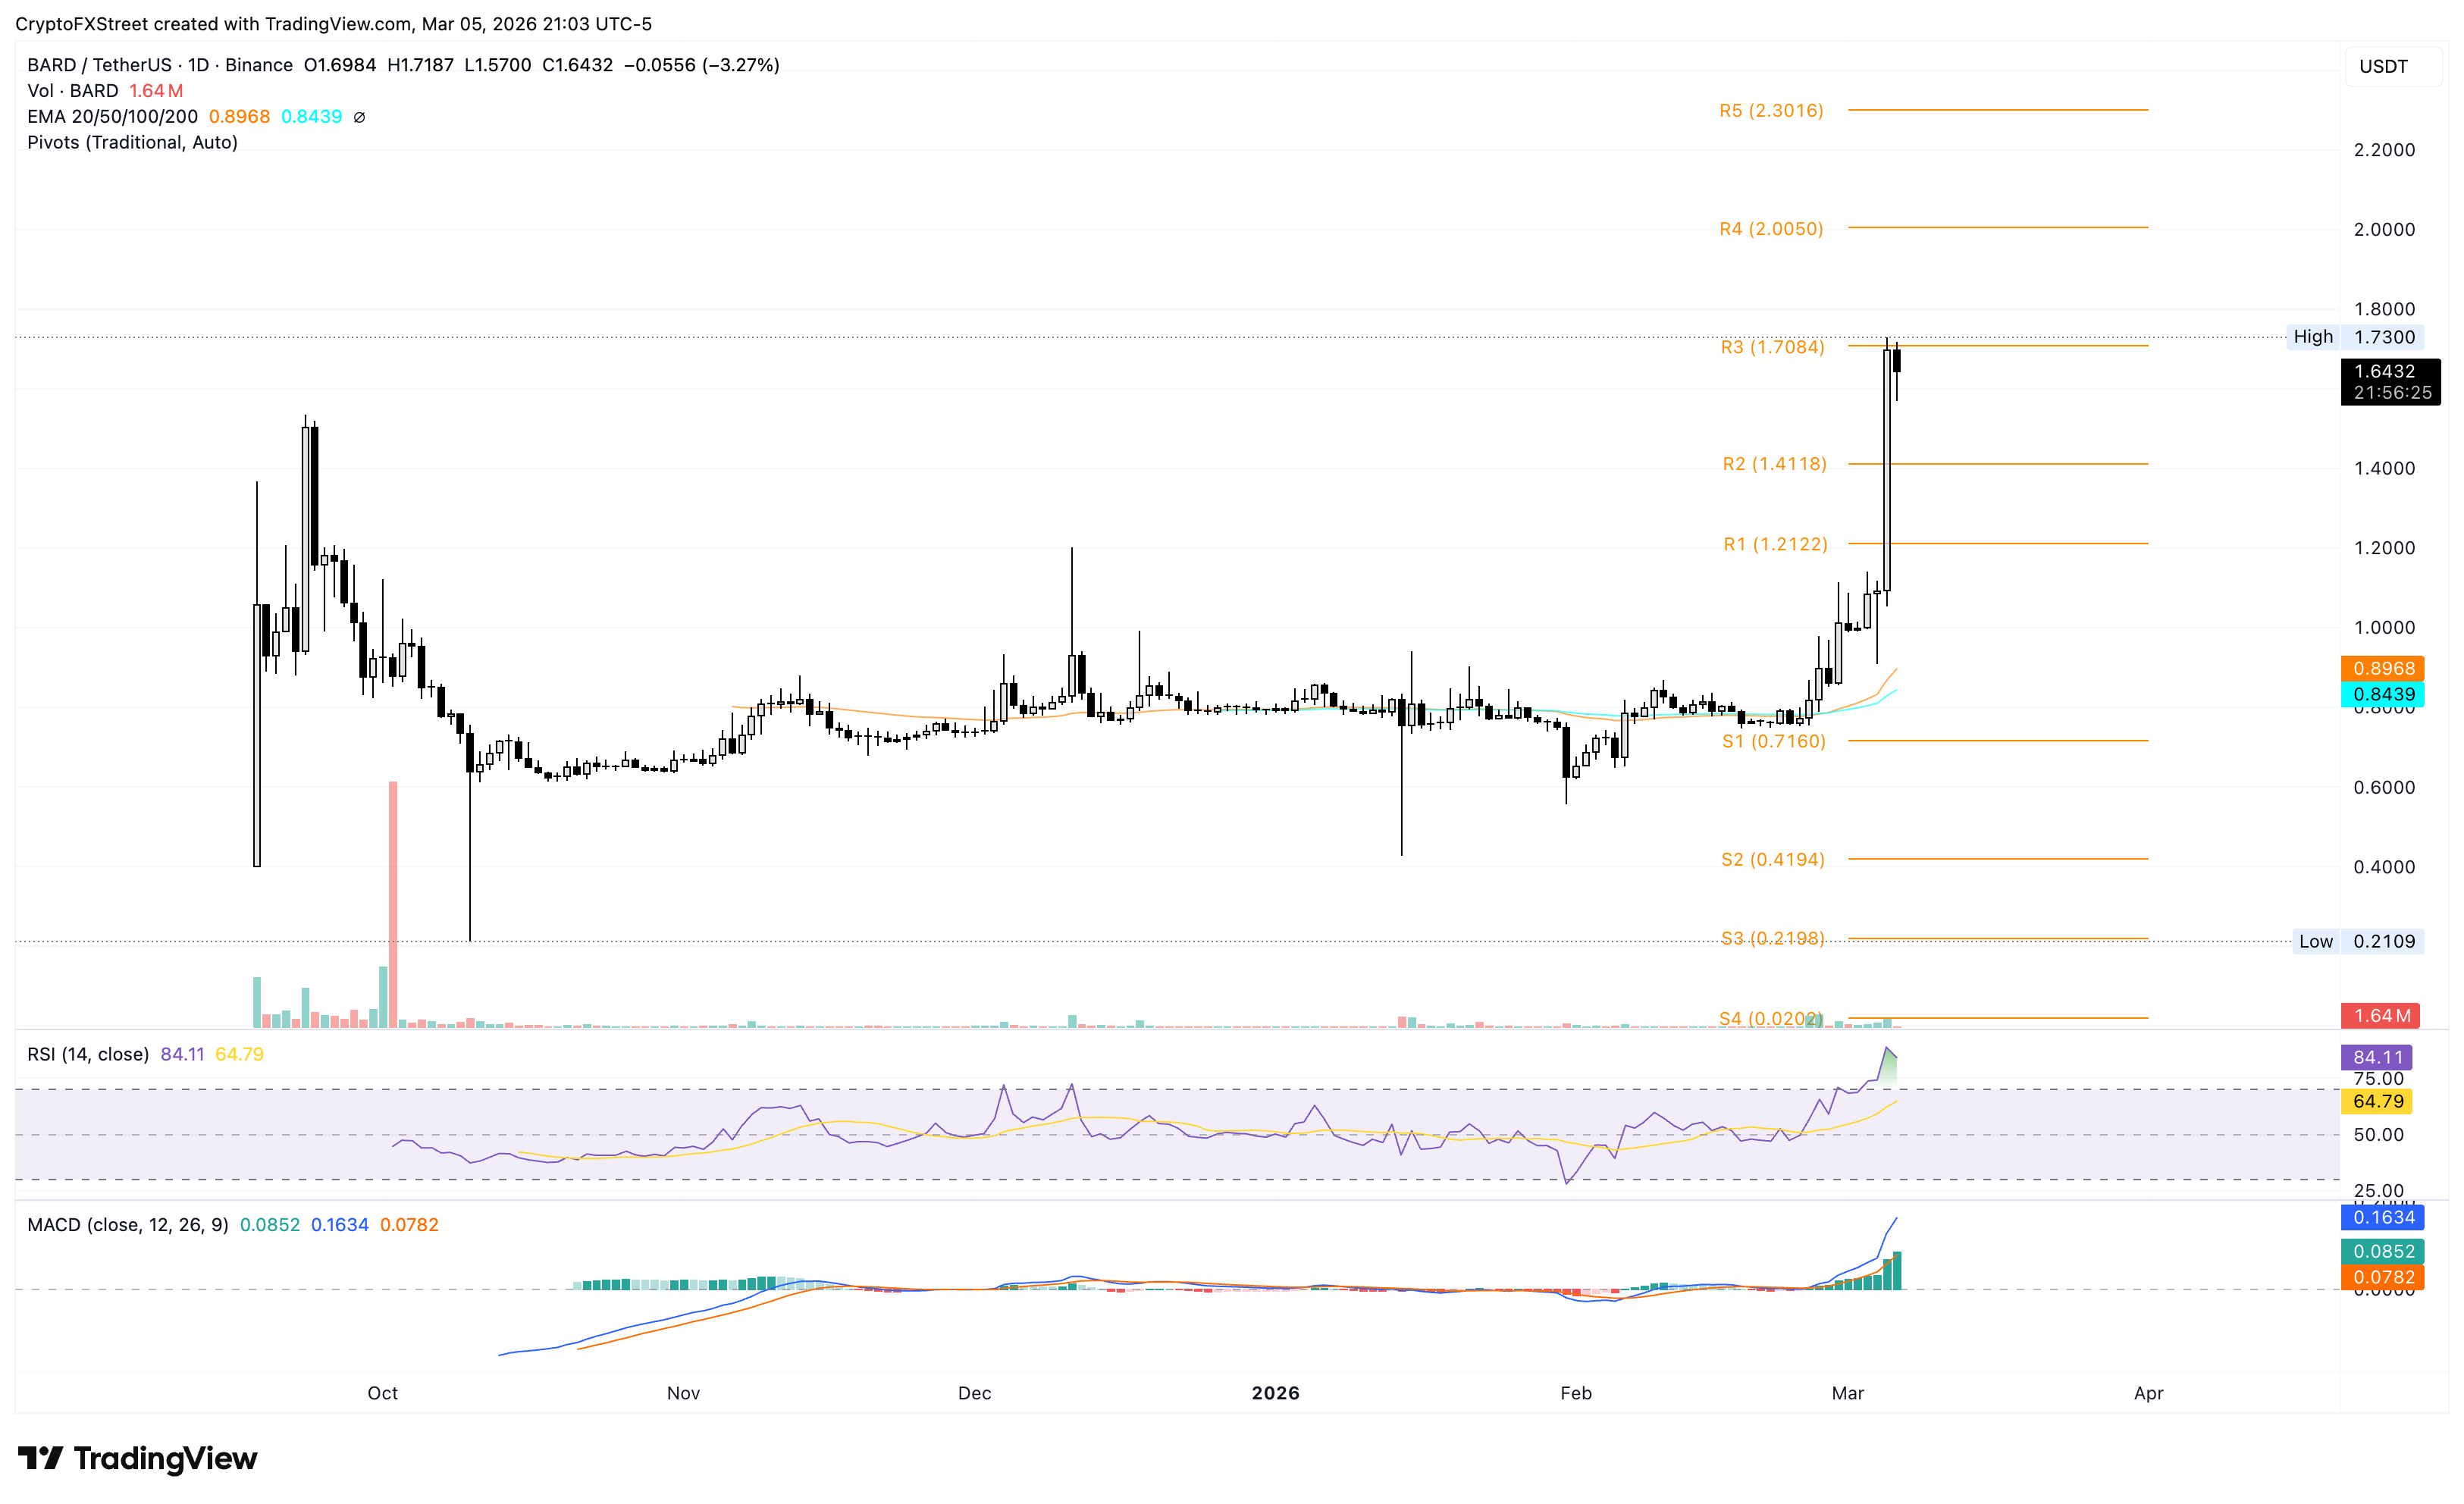The width and height of the screenshot is (2464, 1504).
Task: Click the purple 84.11 RSI axis tag
Action: tap(2377, 1057)
